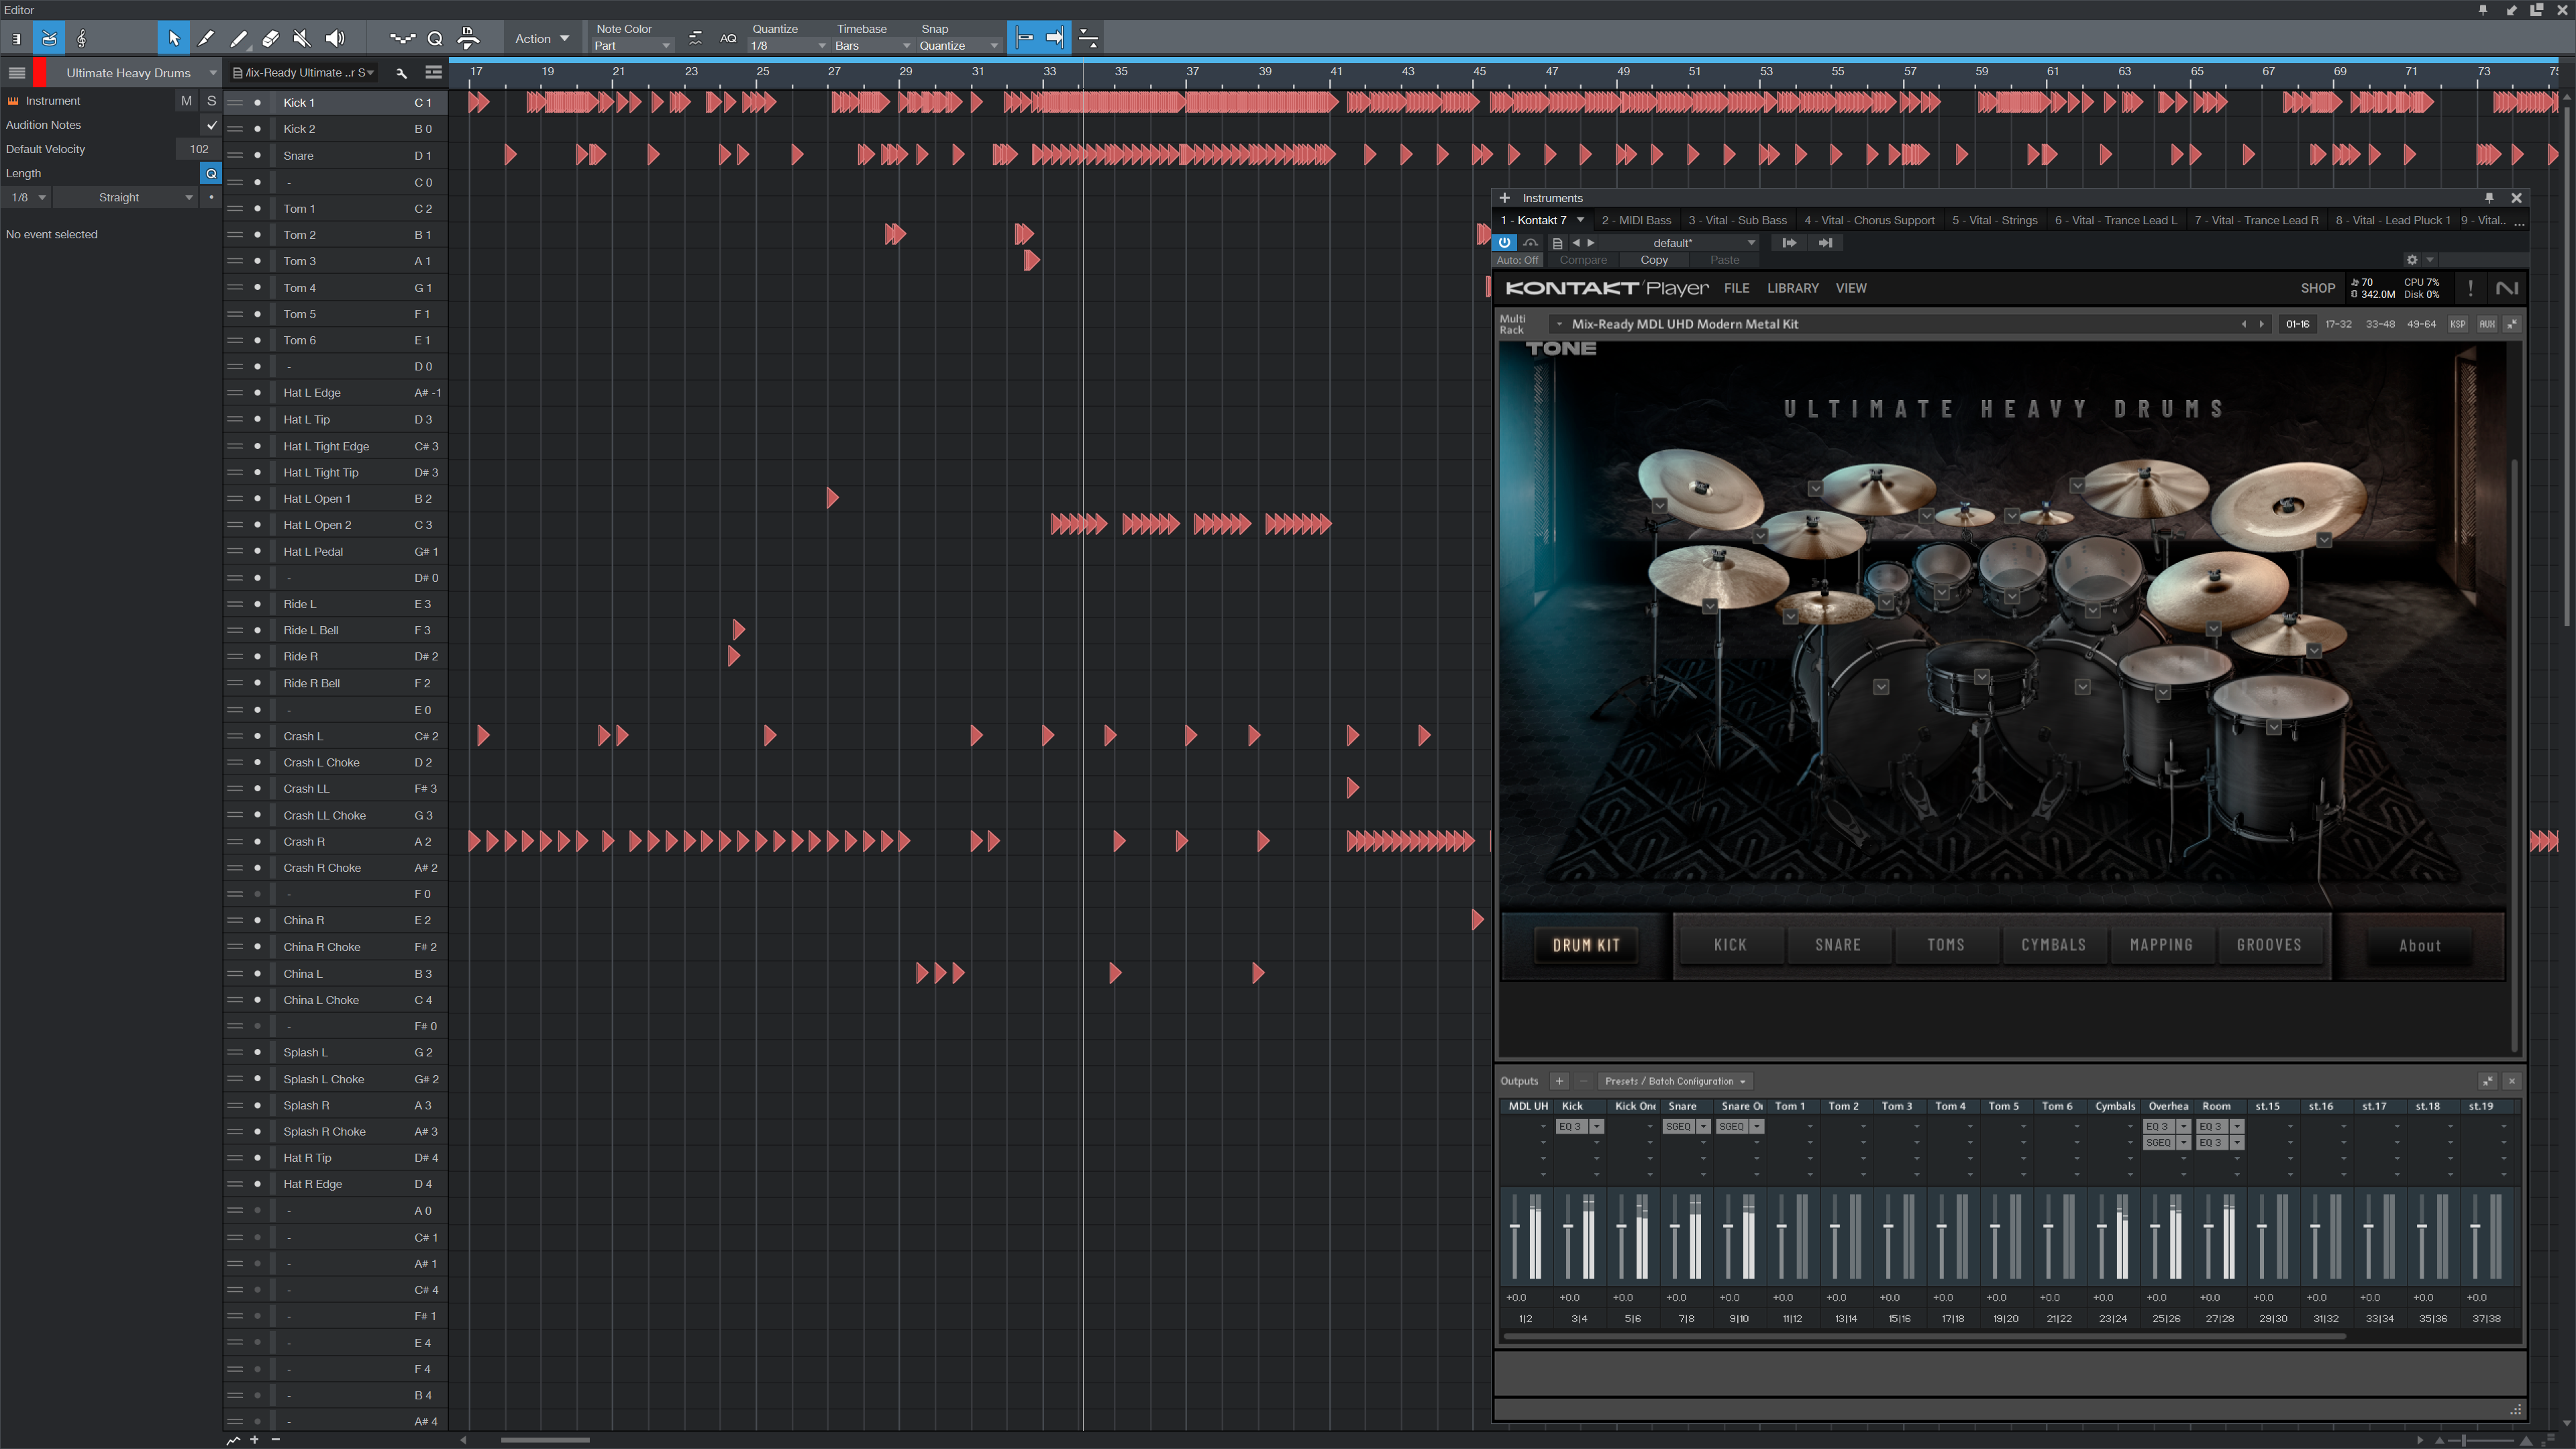The width and height of the screenshot is (2576, 1449).
Task: Expand the Note Color Part dropdown
Action: (x=632, y=46)
